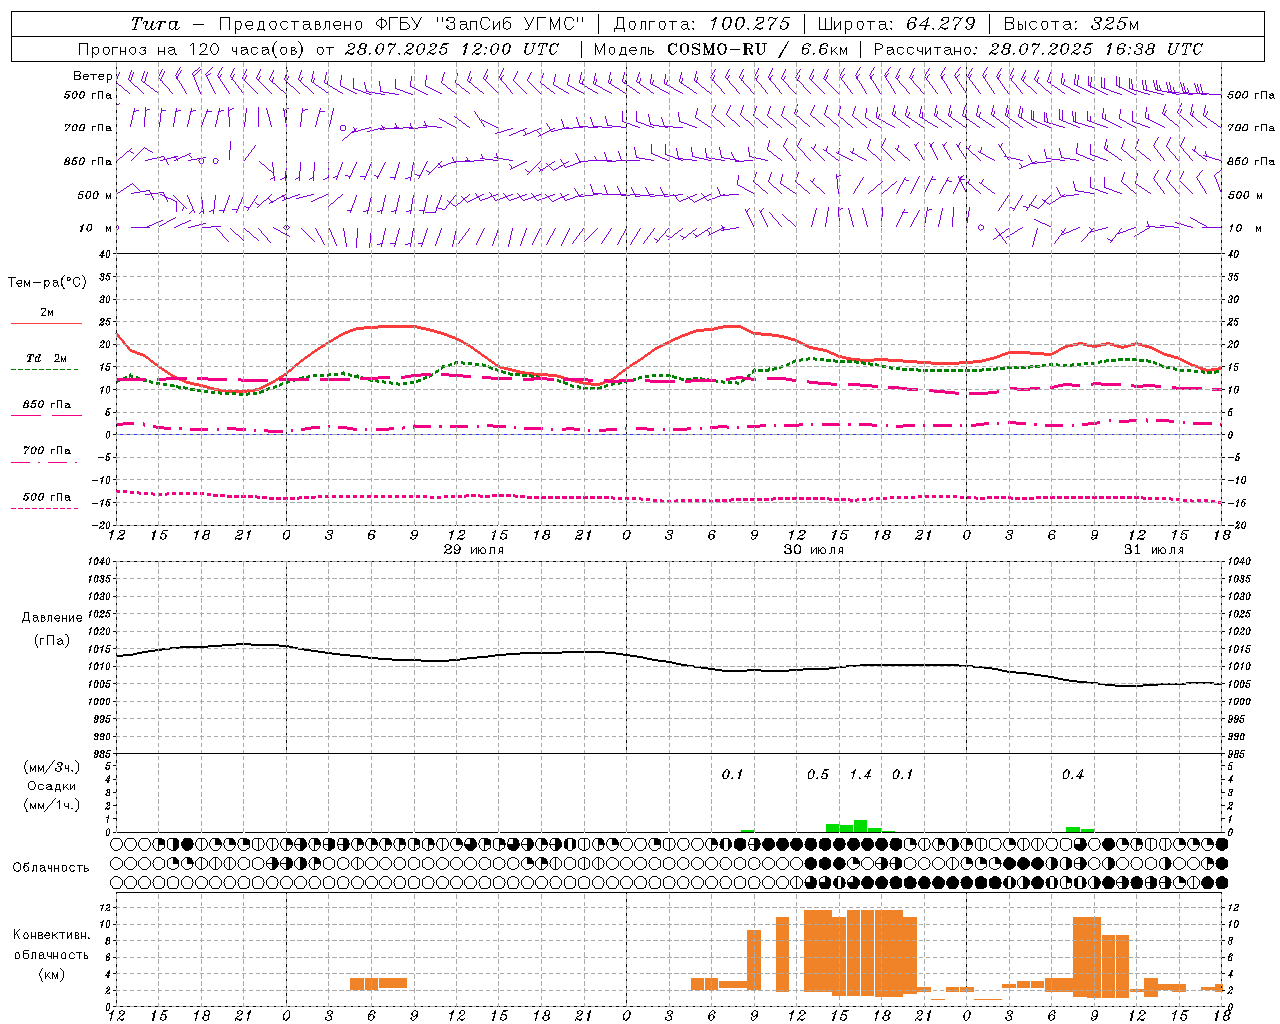The width and height of the screenshot is (1280, 1024).
Task: Click the "Td 2м" dew point legend entry
Action: (47, 358)
